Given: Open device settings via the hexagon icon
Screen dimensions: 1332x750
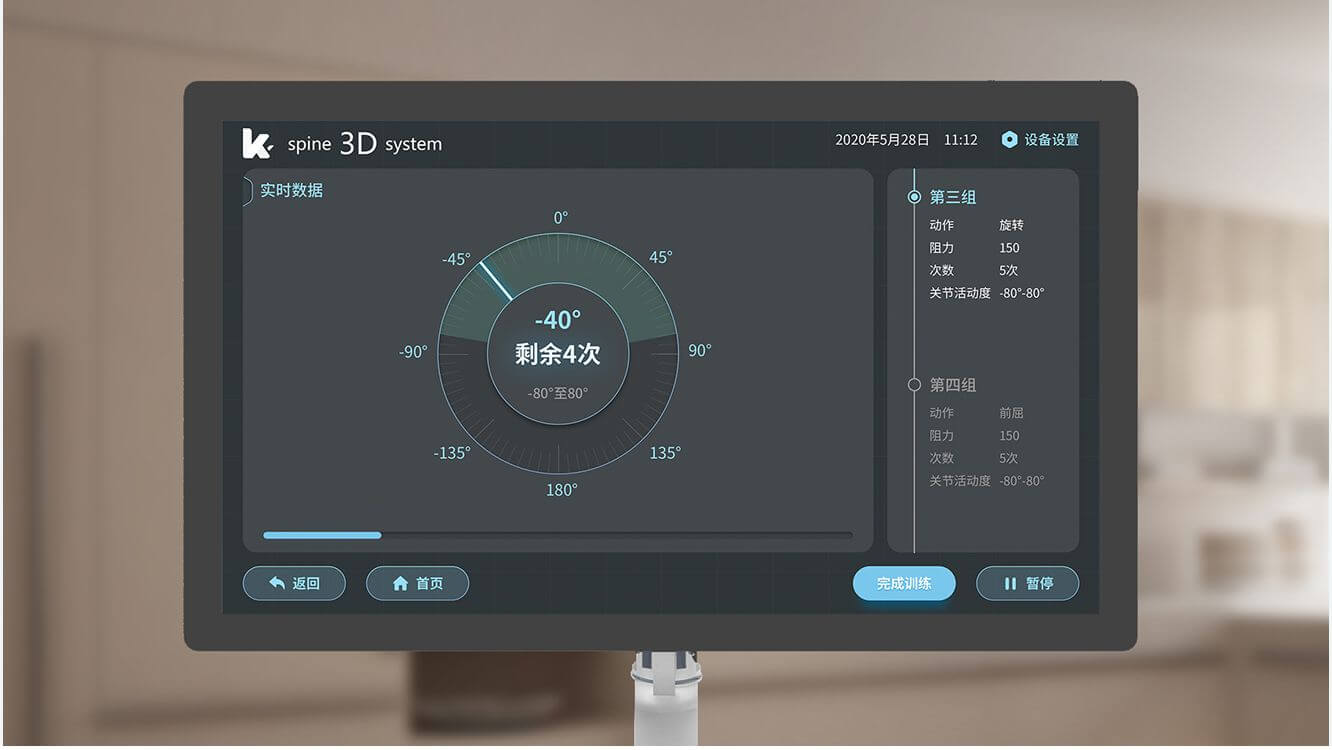Looking at the screenshot, I should (x=1009, y=140).
